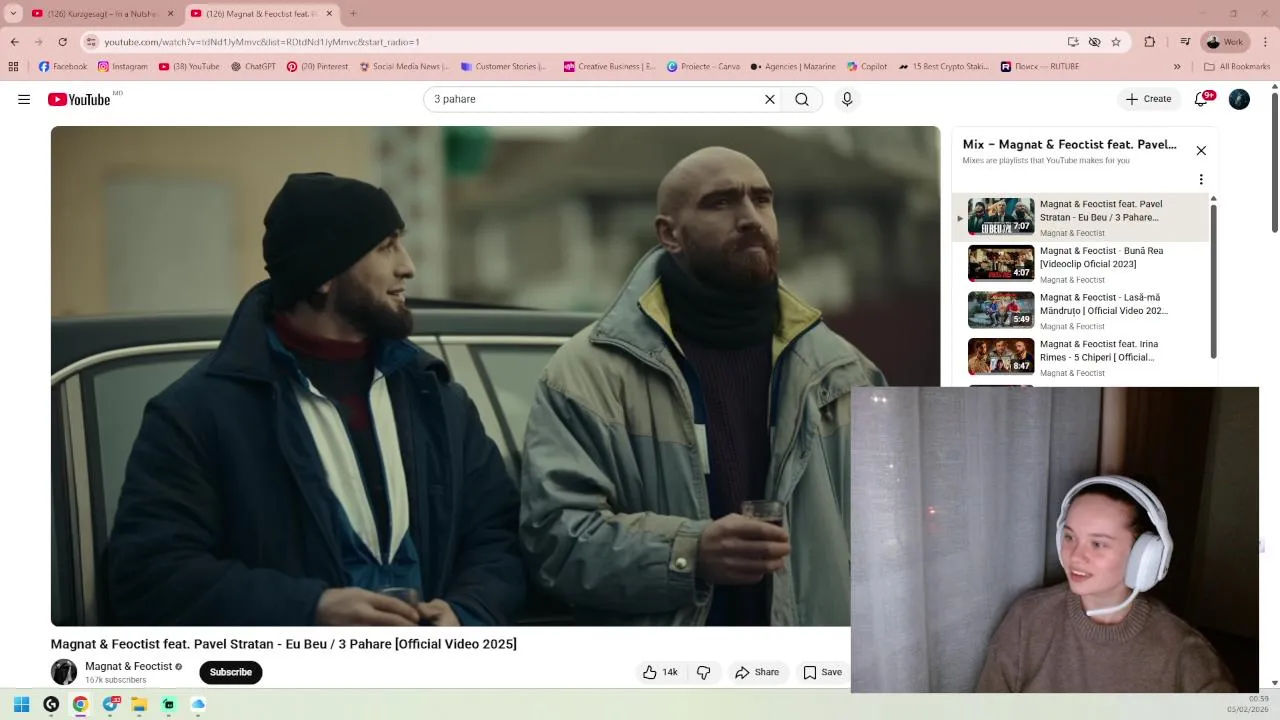Open File Explorer from the taskbar
Viewport: 1280px width, 720px height.
tap(139, 705)
